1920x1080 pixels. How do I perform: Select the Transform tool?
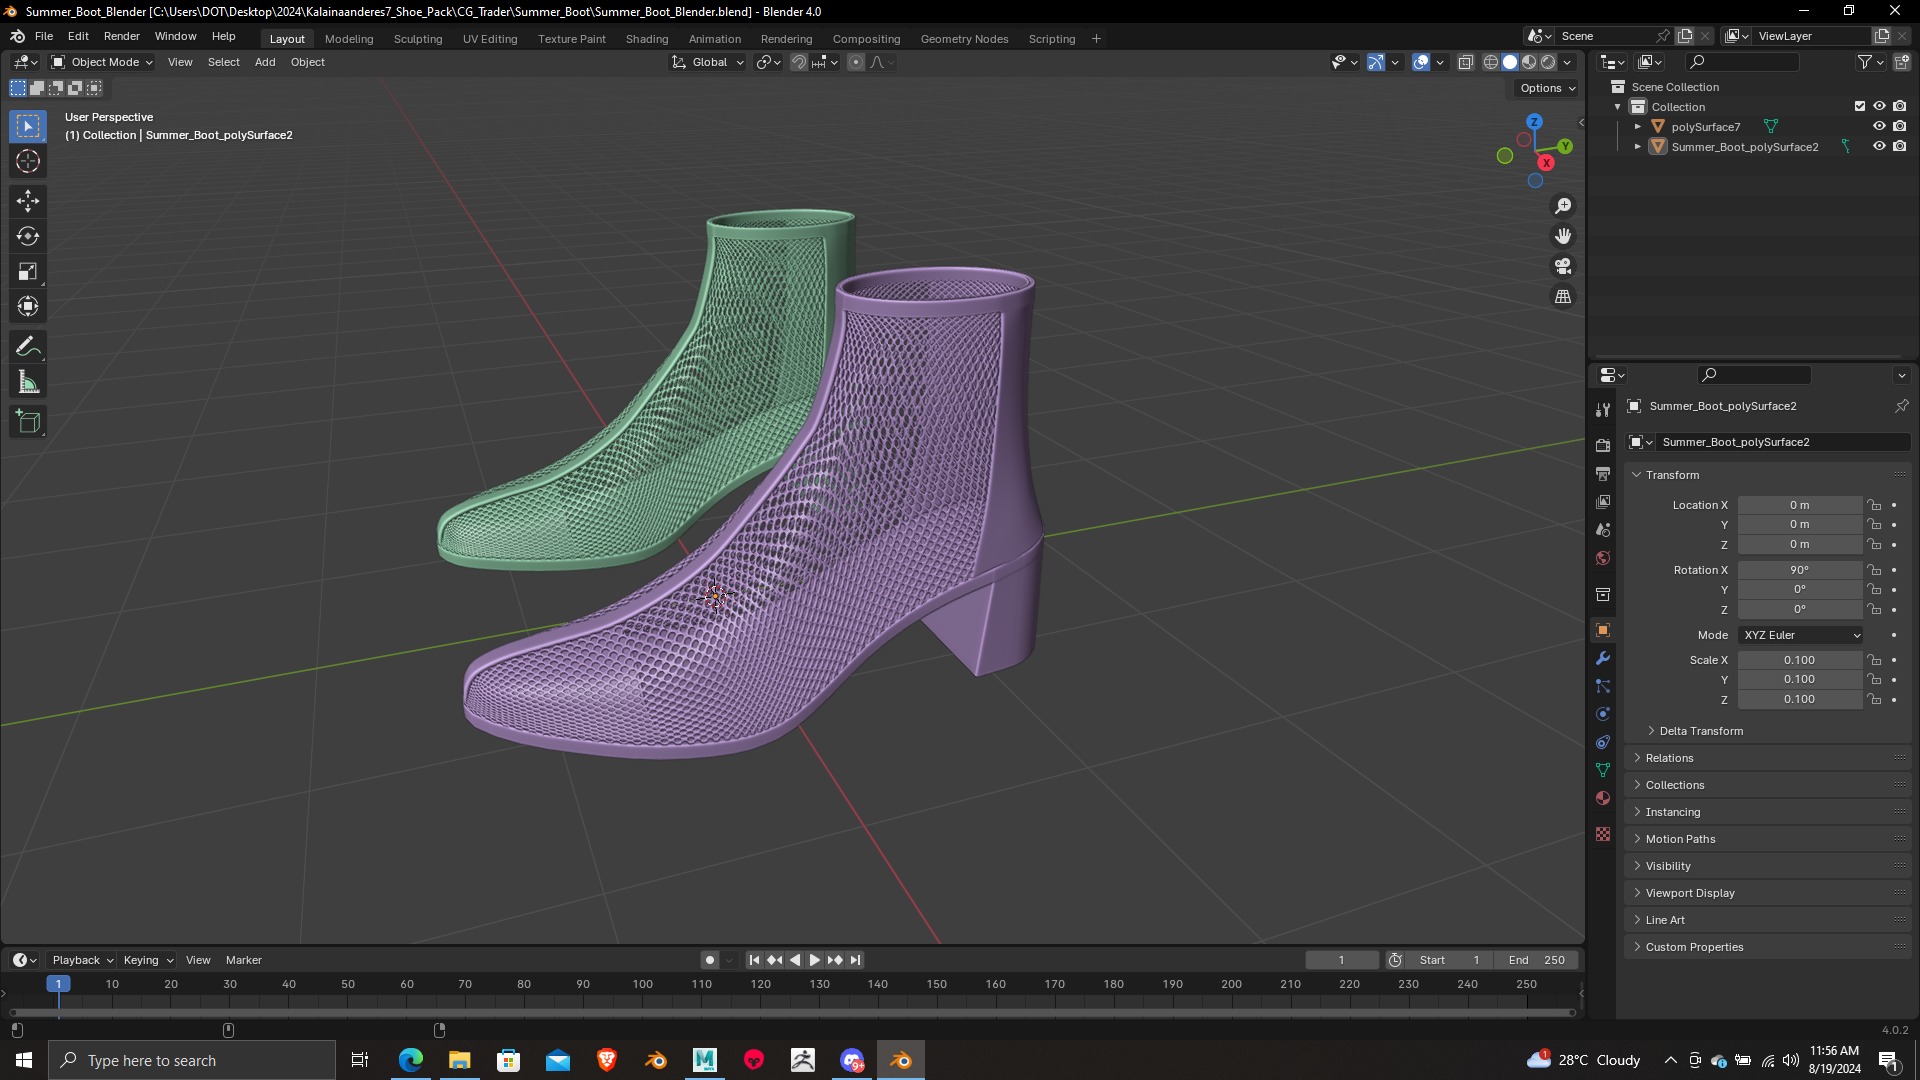point(28,306)
